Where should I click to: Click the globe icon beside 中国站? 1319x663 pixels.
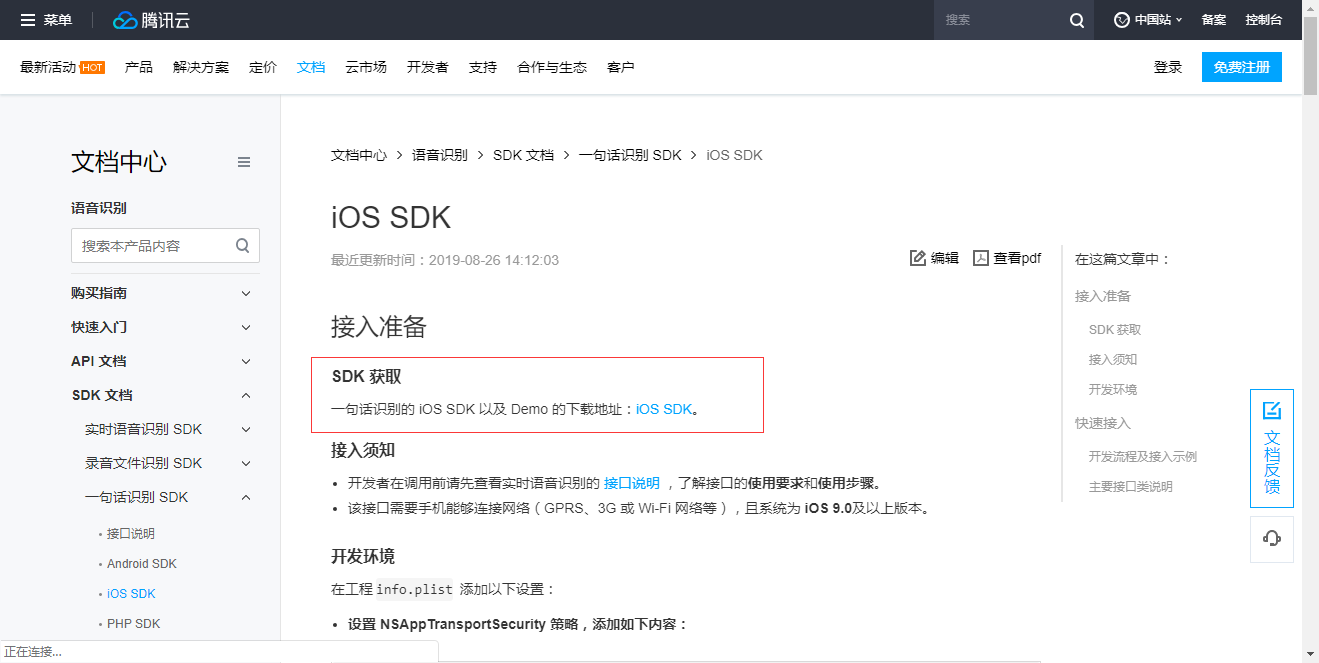click(x=1122, y=20)
